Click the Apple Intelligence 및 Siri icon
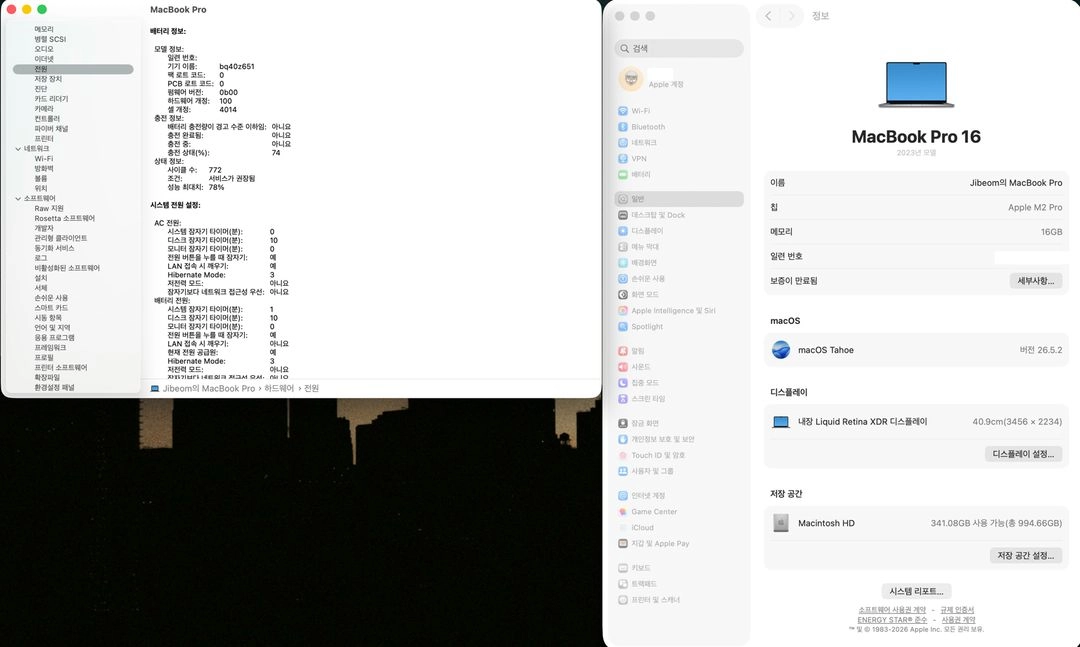This screenshot has height=647, width=1080. point(623,311)
